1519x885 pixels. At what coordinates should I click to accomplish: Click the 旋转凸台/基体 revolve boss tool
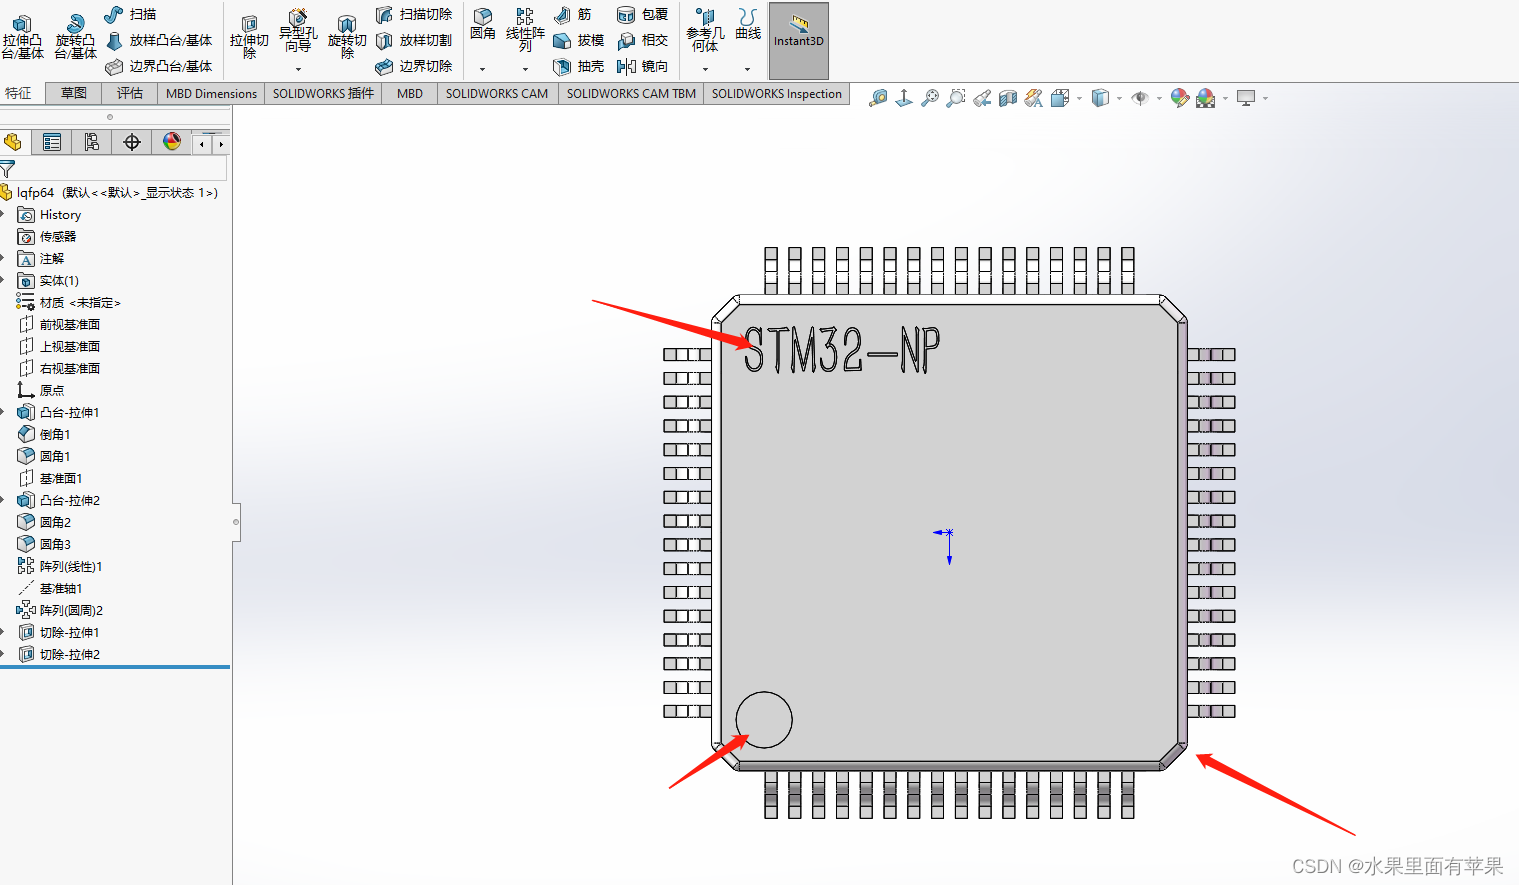(x=75, y=37)
